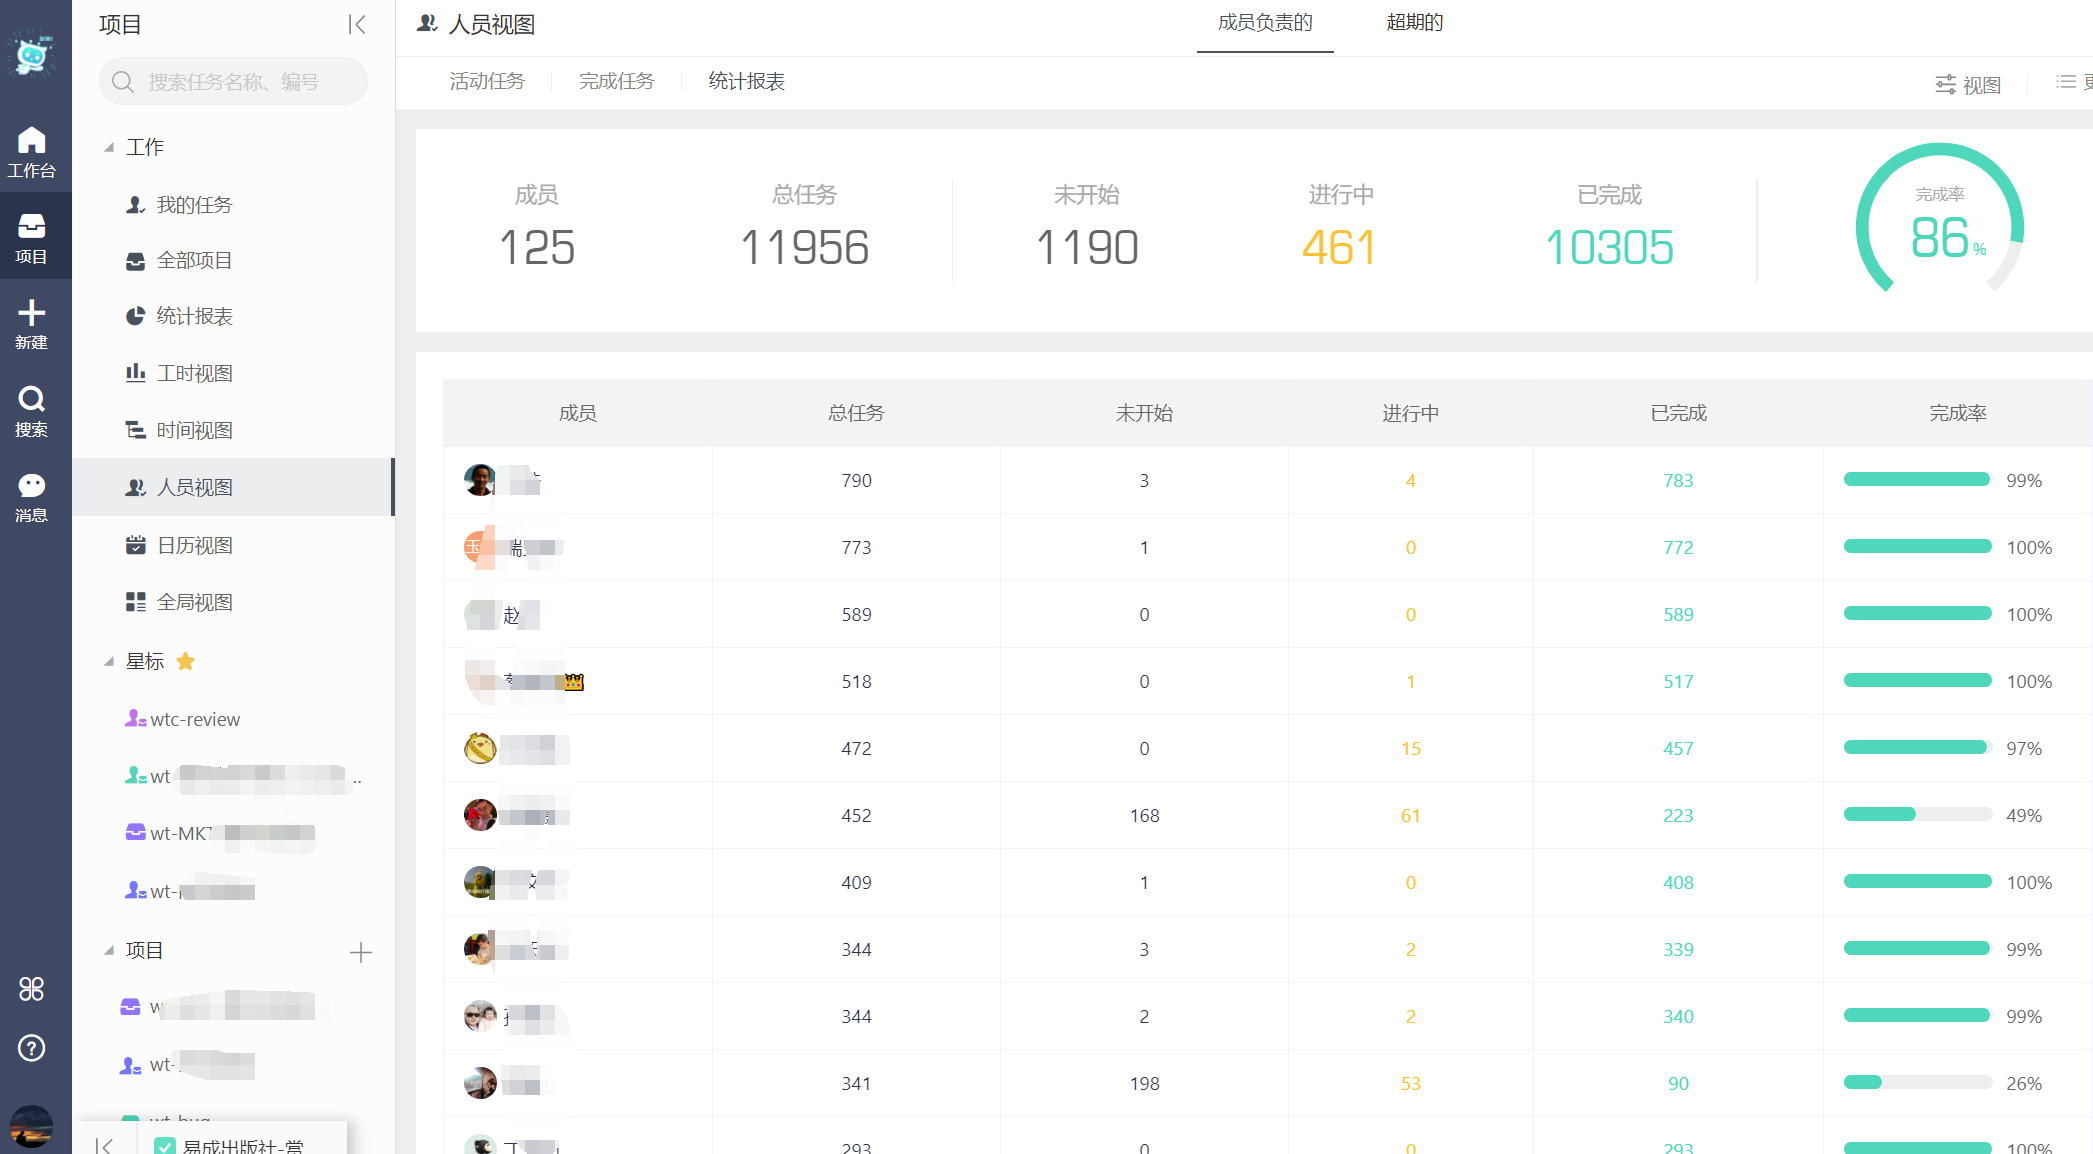Open the 搜索 magnifier in left rail
The height and width of the screenshot is (1154, 2093).
(31, 411)
